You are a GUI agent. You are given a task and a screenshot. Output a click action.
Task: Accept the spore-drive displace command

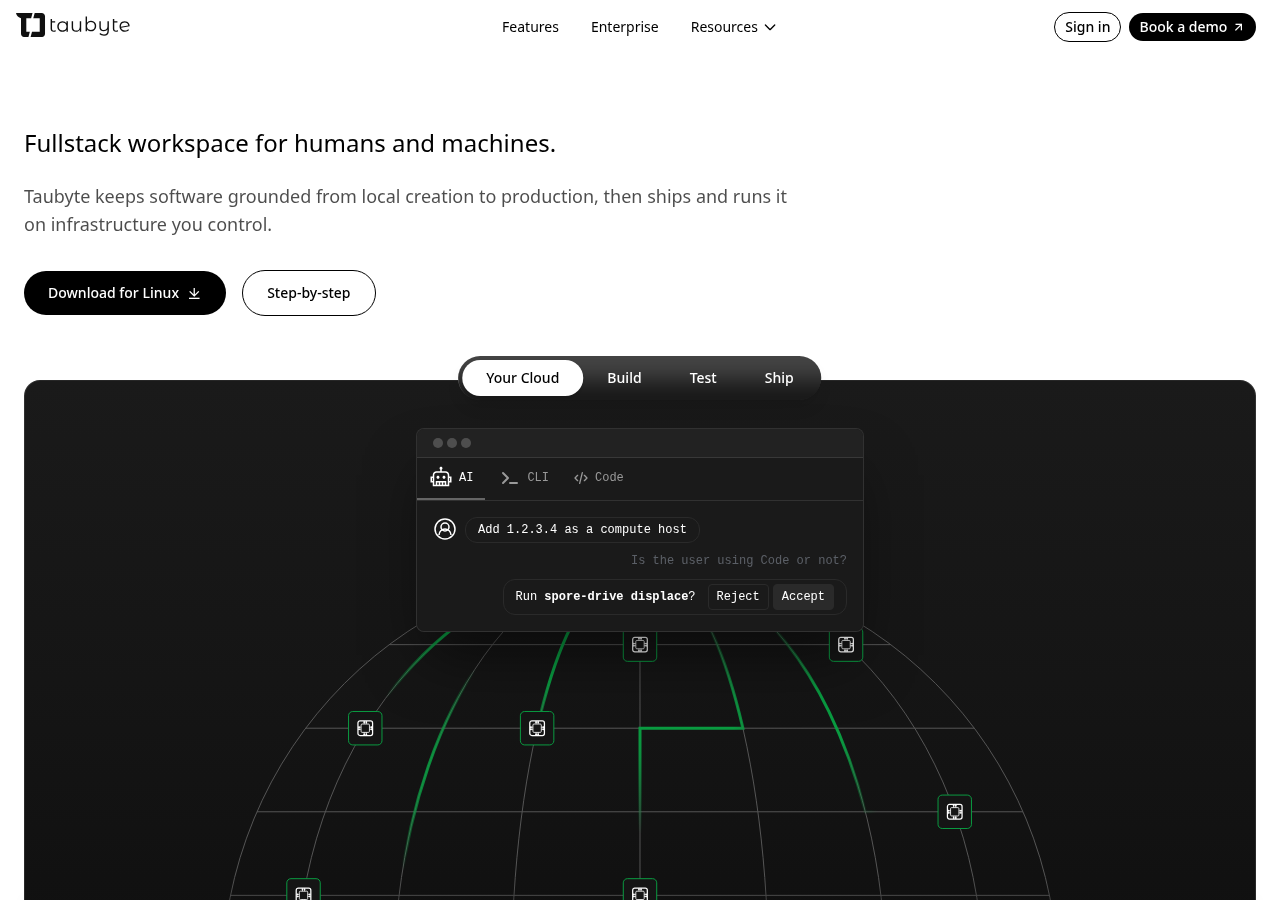pyautogui.click(x=803, y=597)
